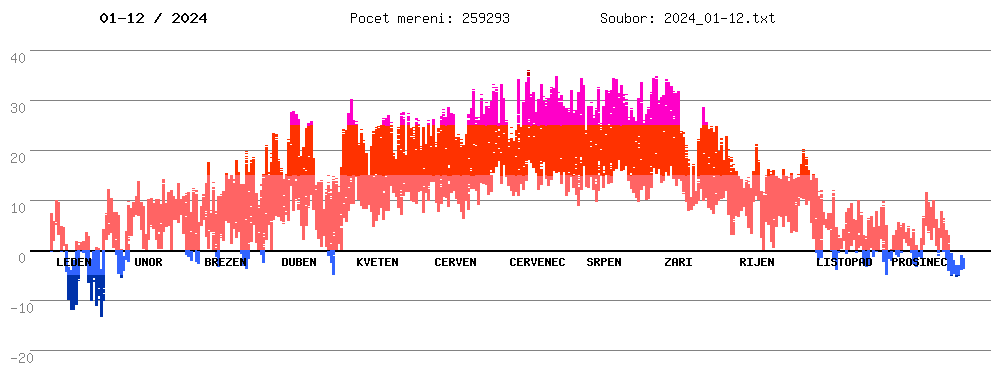Click the 40 axis label
This screenshot has height=380, width=1000.
[x=18, y=58]
